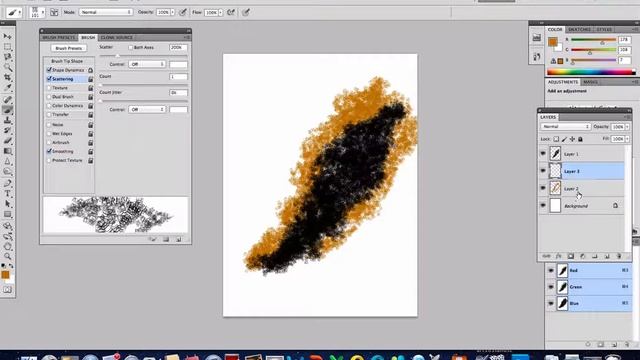Click the Brush Presets button
Image resolution: width=640 pixels, height=360 pixels.
click(69, 48)
